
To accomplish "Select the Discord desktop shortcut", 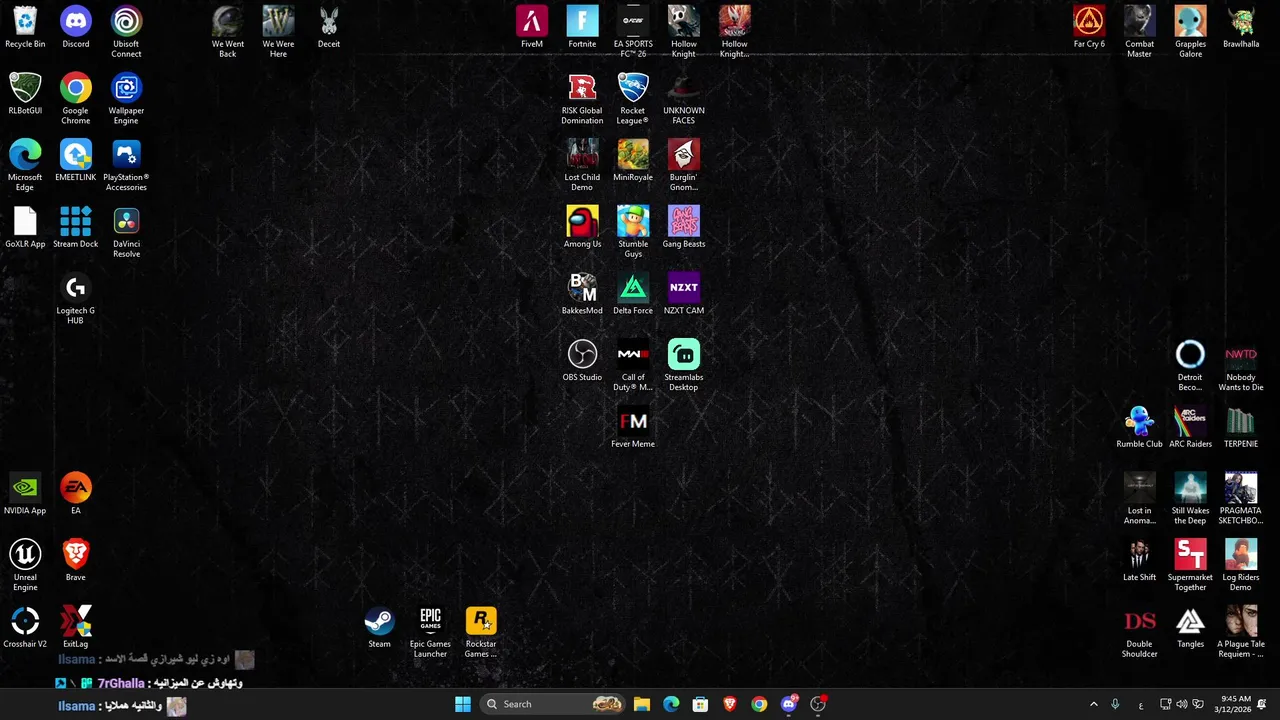I will click(76, 27).
